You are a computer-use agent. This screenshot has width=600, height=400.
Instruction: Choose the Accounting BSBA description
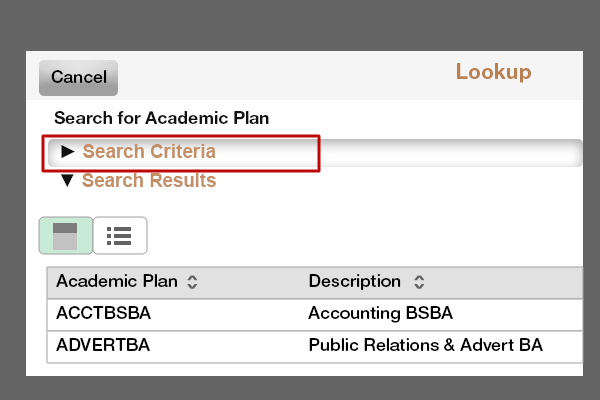point(380,313)
